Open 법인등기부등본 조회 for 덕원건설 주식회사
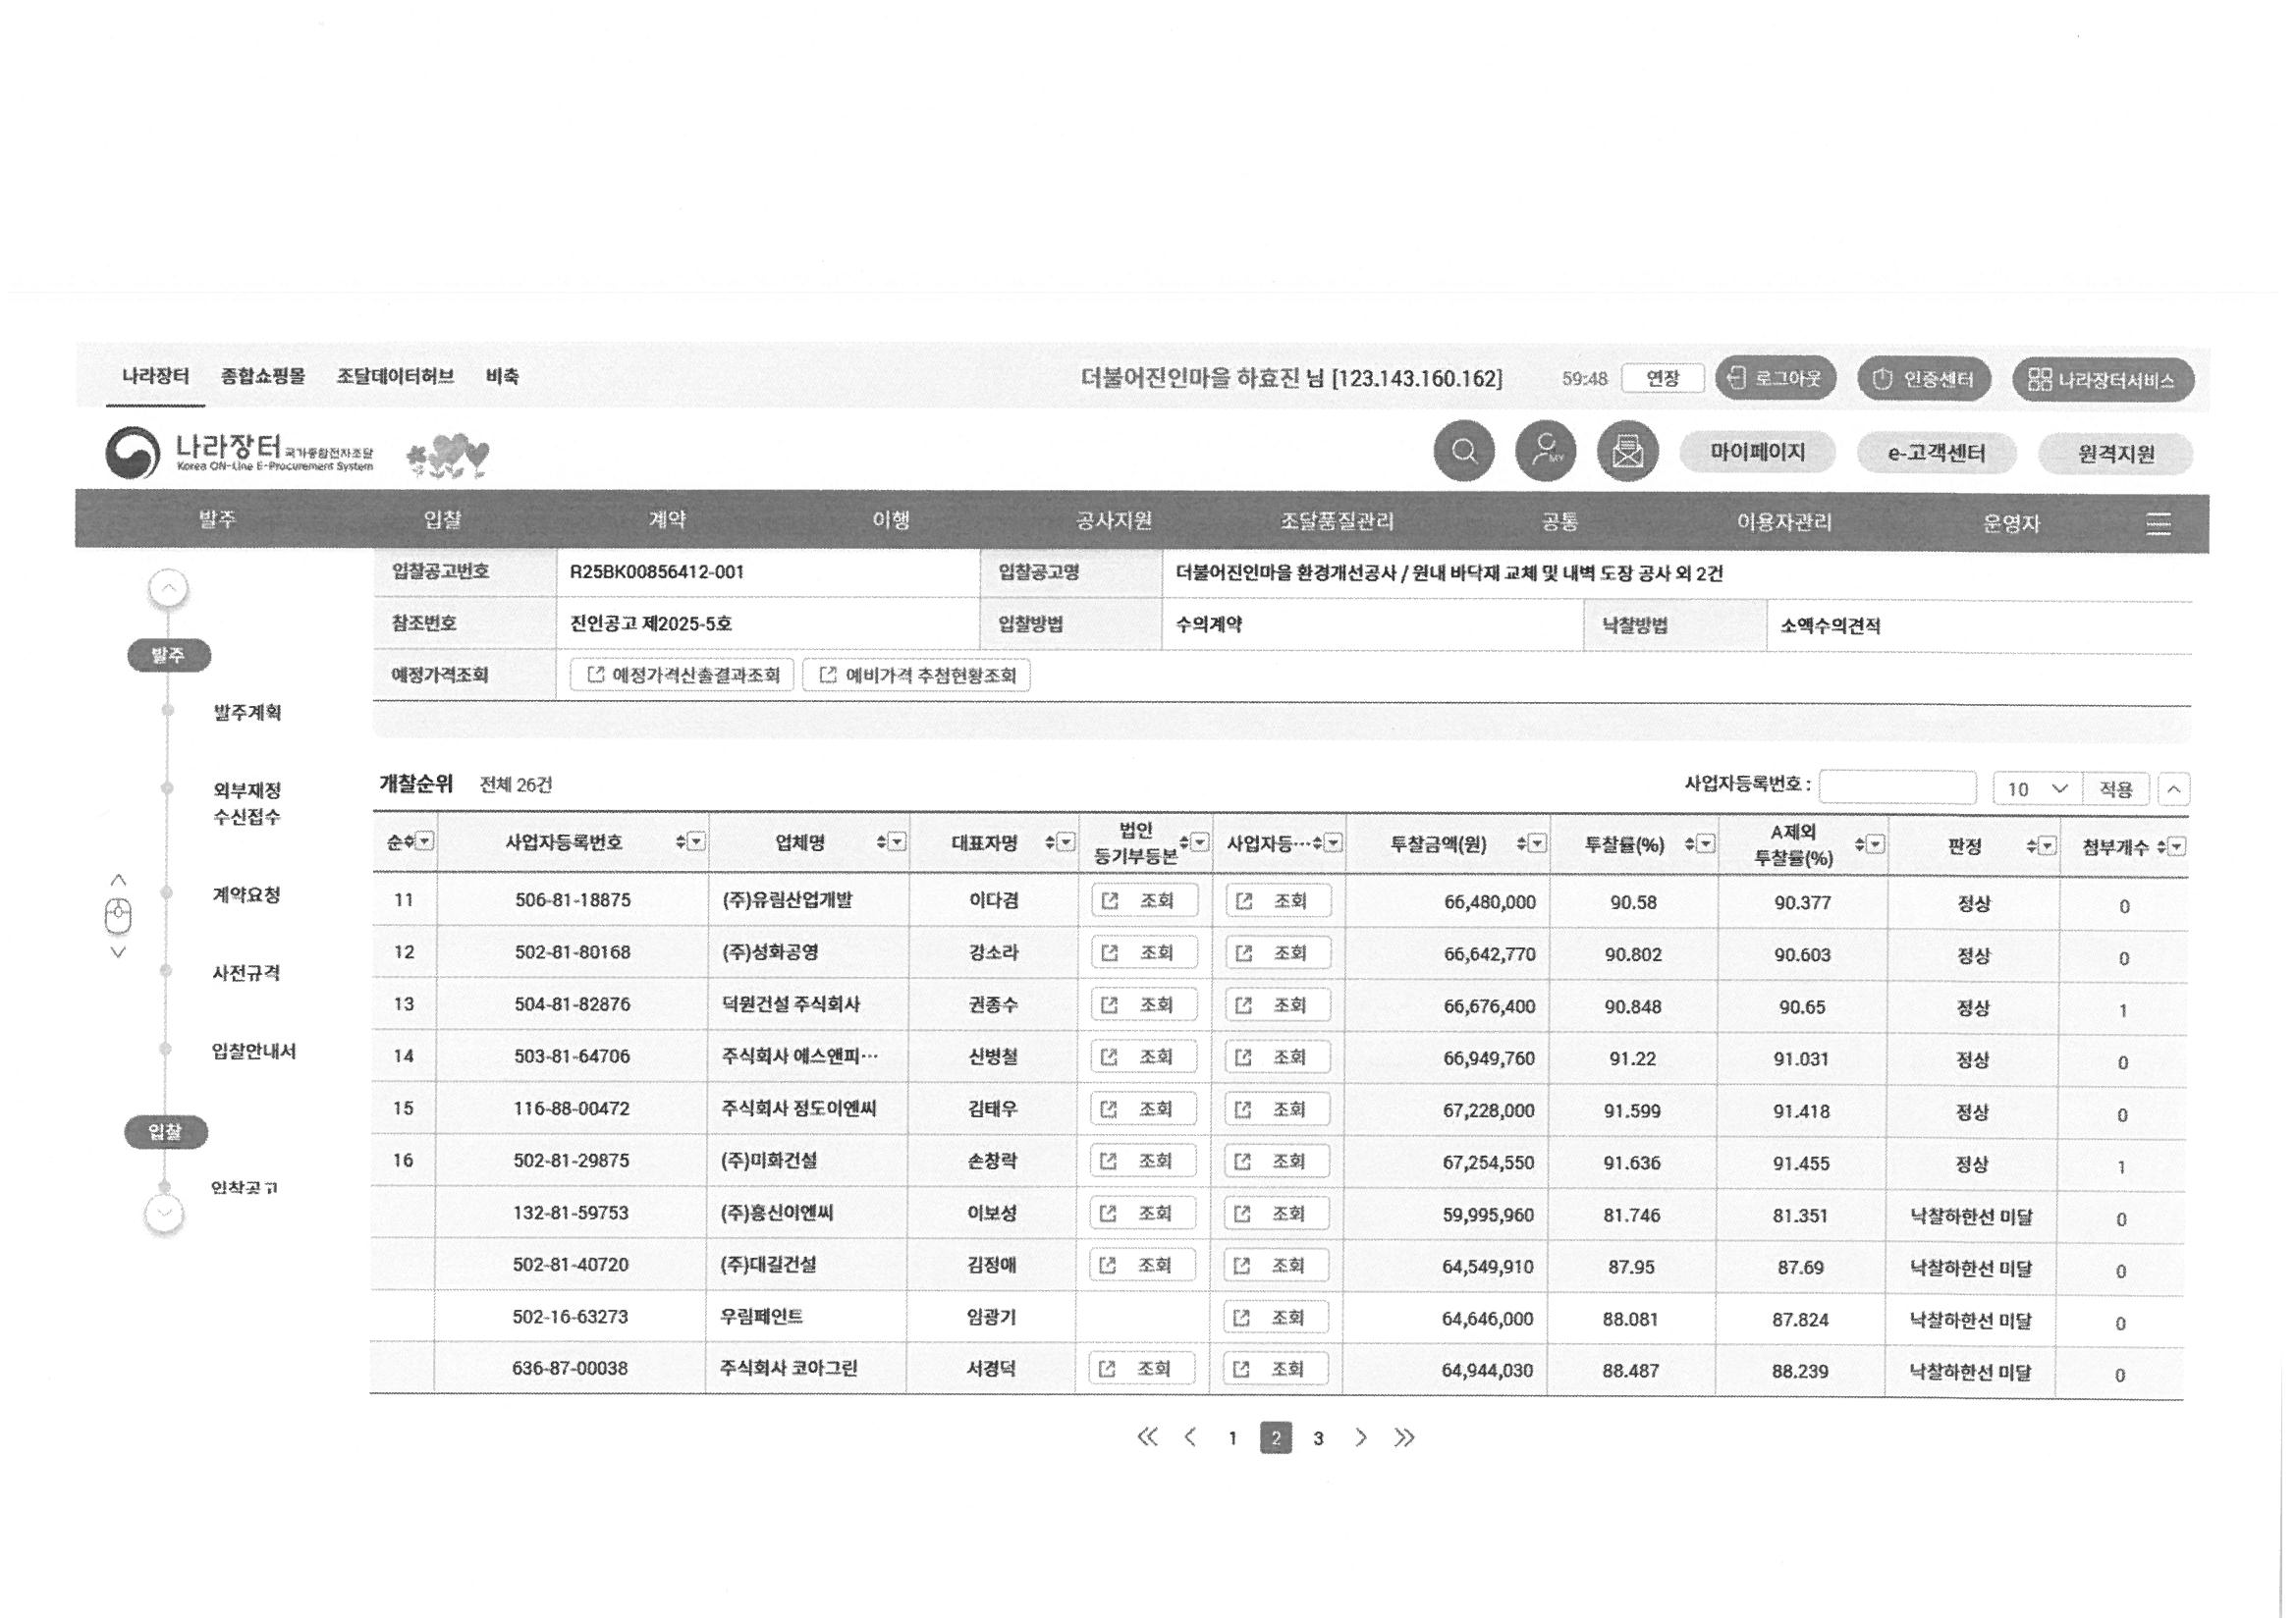 (x=1144, y=1005)
